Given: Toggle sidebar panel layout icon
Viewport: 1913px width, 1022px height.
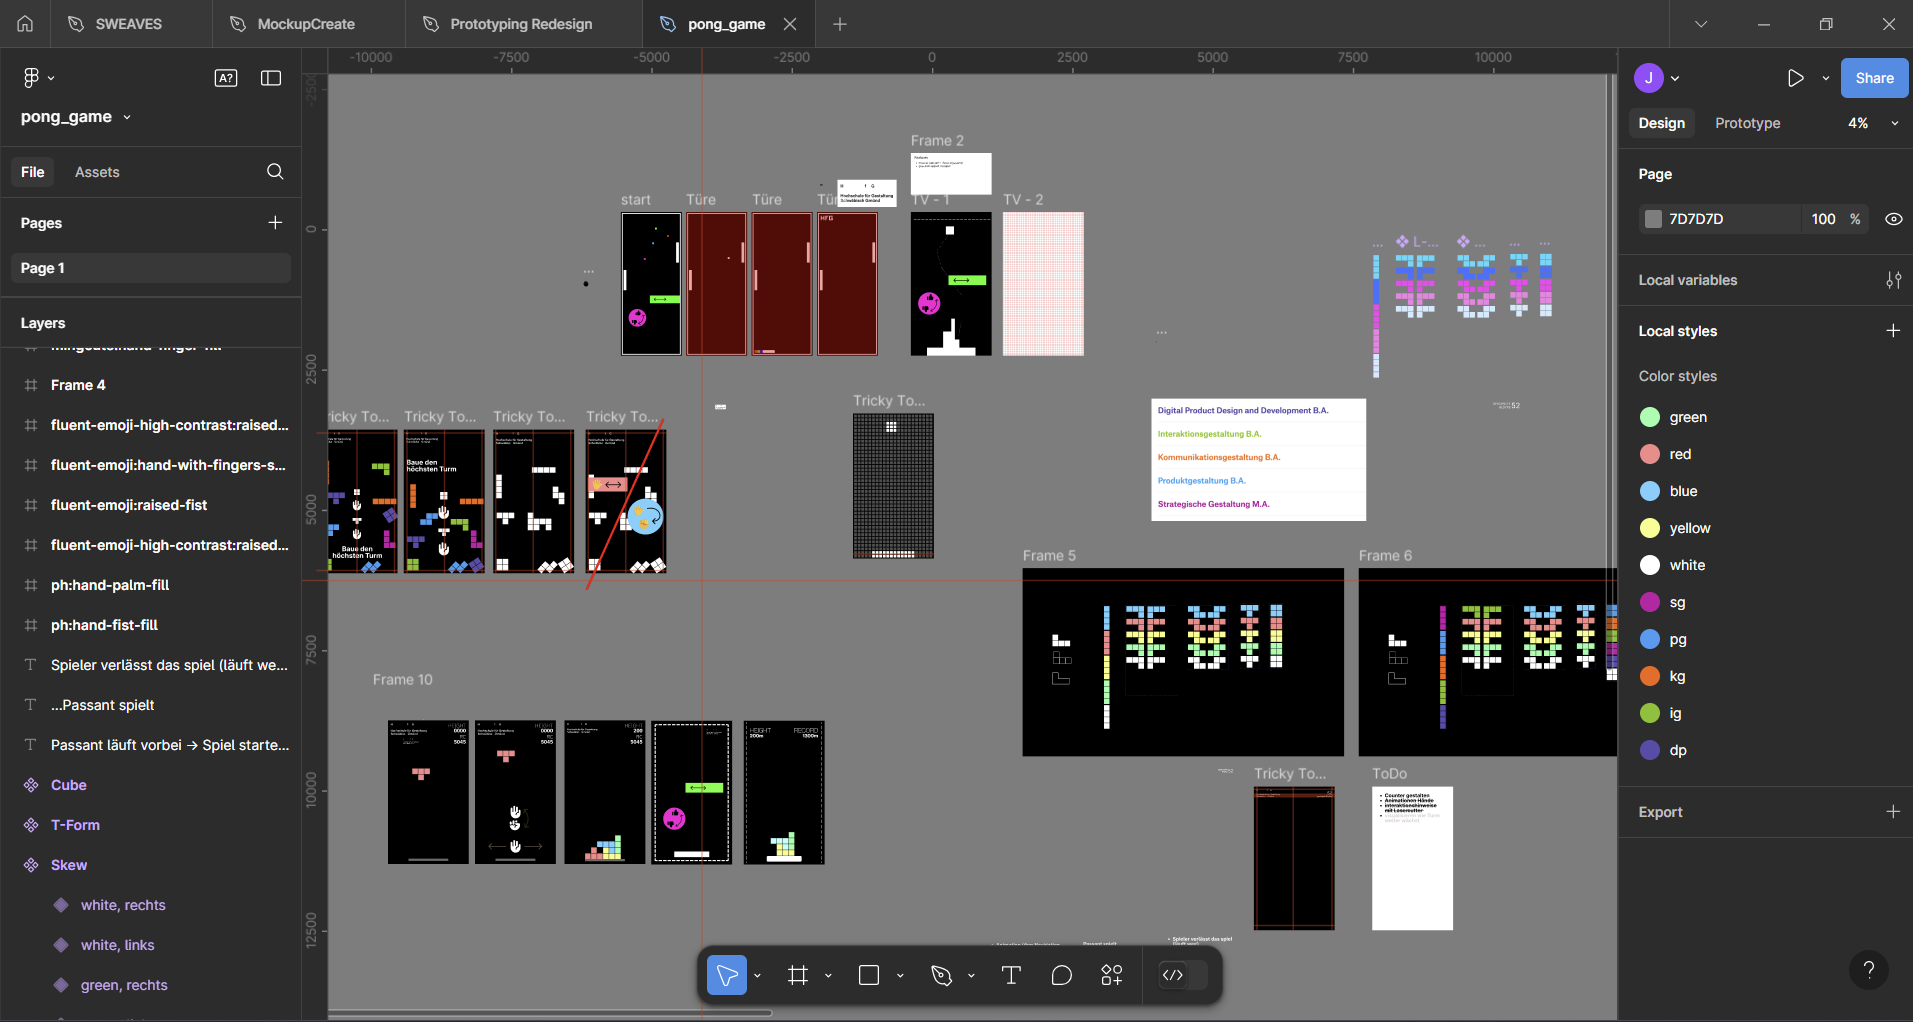Looking at the screenshot, I should [271, 78].
